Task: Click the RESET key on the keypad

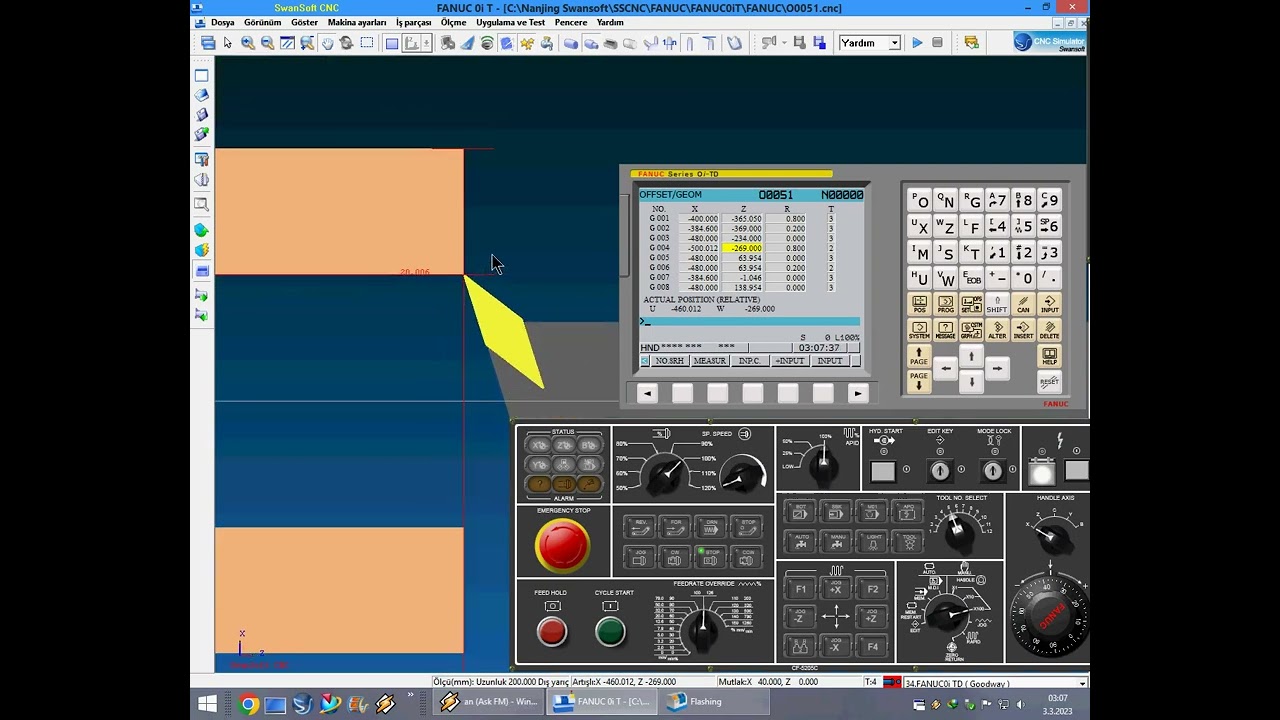Action: [1049, 381]
